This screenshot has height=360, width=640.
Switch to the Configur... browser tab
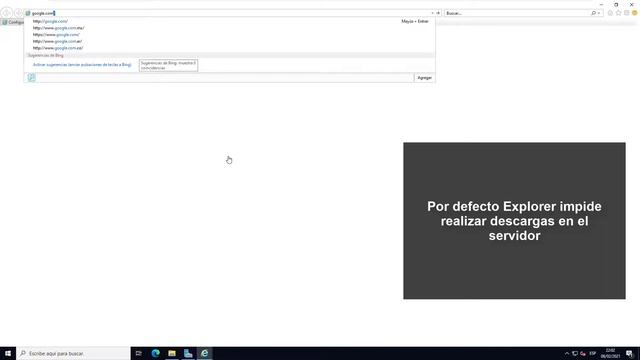coord(13,22)
